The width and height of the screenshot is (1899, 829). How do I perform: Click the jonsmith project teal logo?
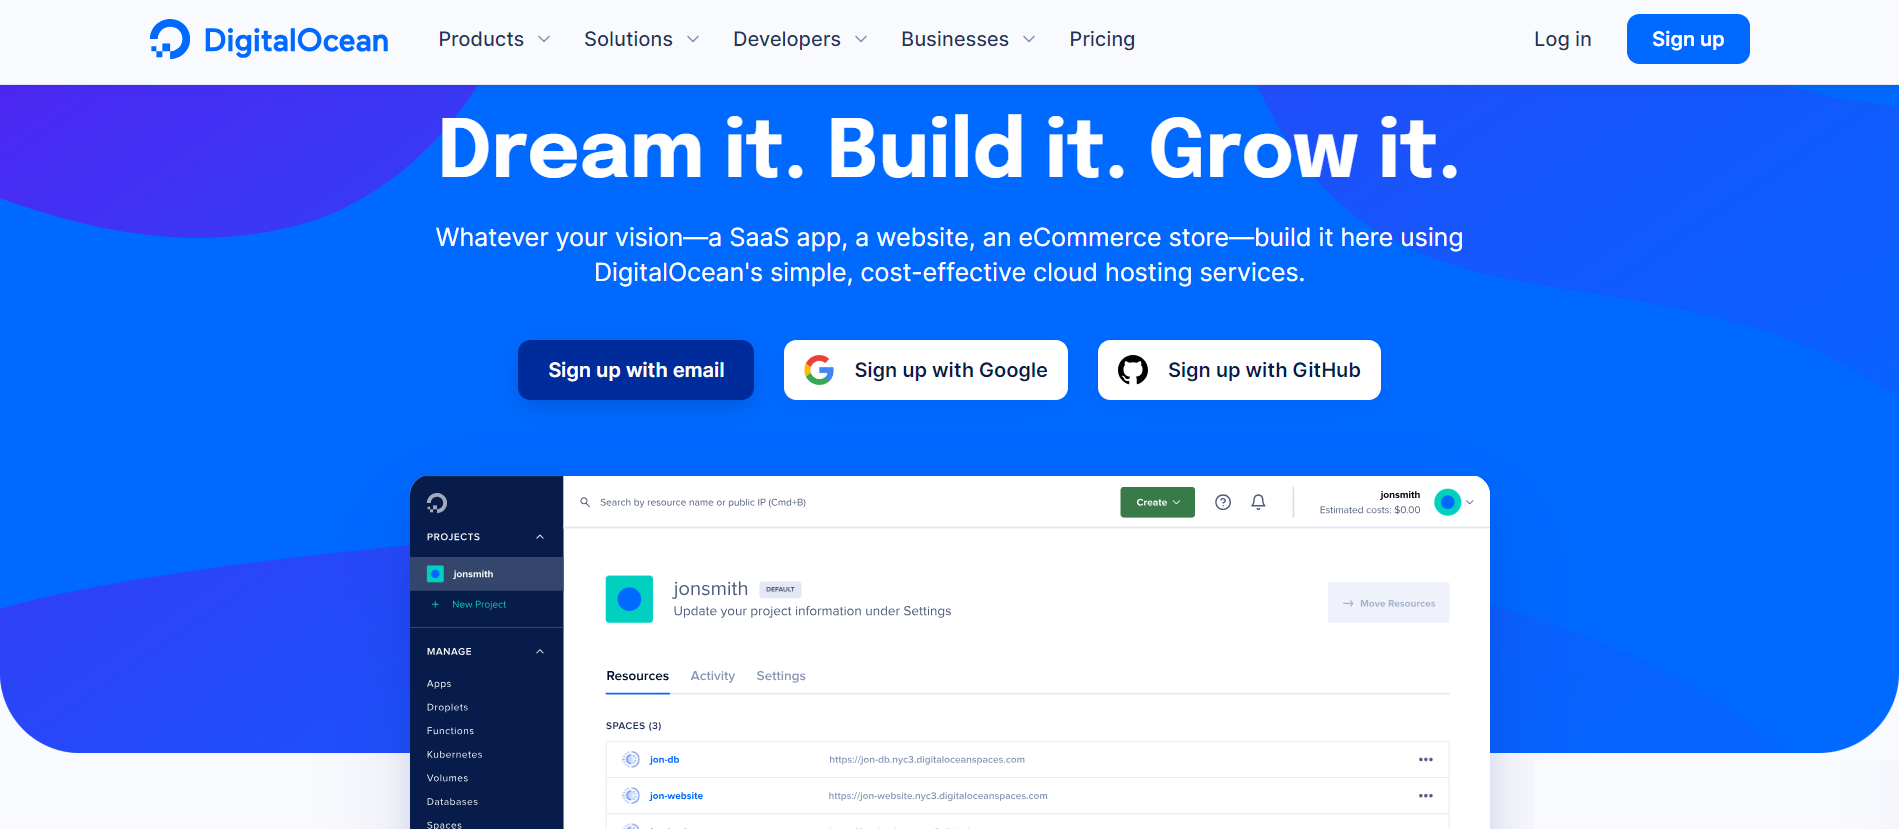tap(629, 599)
